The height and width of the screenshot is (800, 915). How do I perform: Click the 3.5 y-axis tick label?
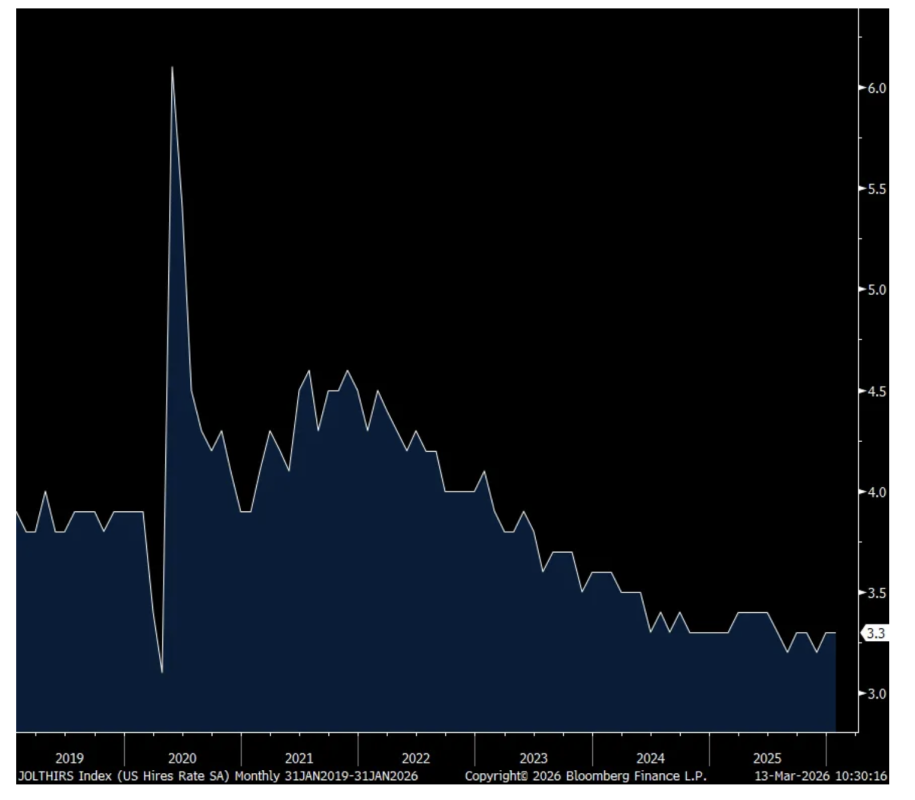point(876,593)
